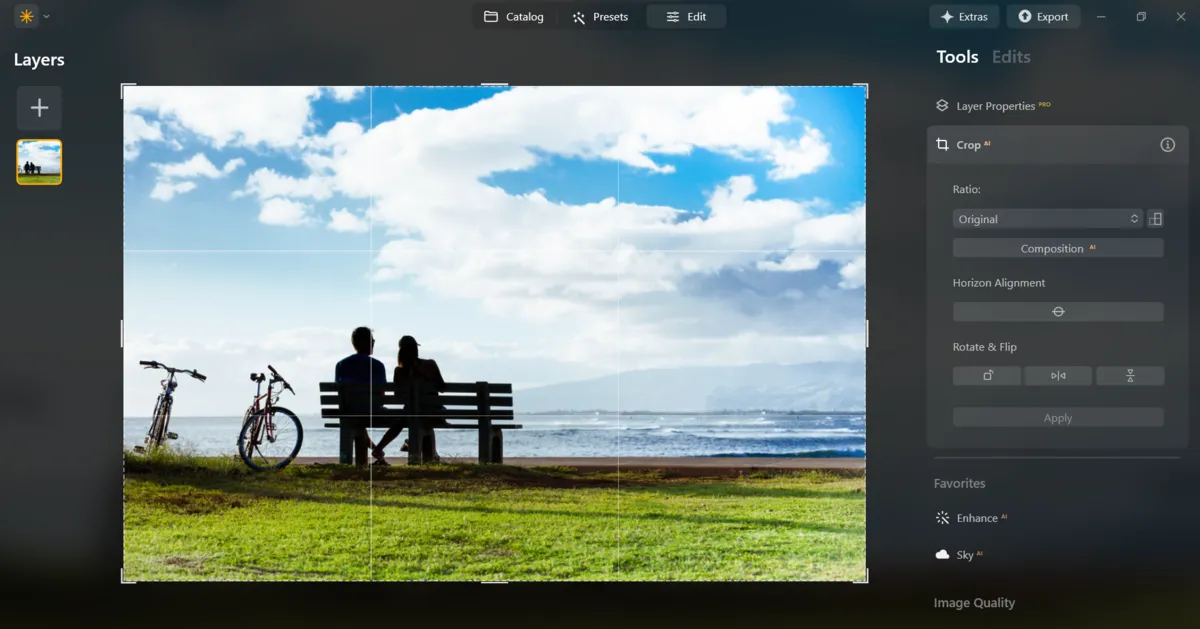Image resolution: width=1200 pixels, height=629 pixels.
Task: Switch to the Presets tab
Action: (x=601, y=16)
